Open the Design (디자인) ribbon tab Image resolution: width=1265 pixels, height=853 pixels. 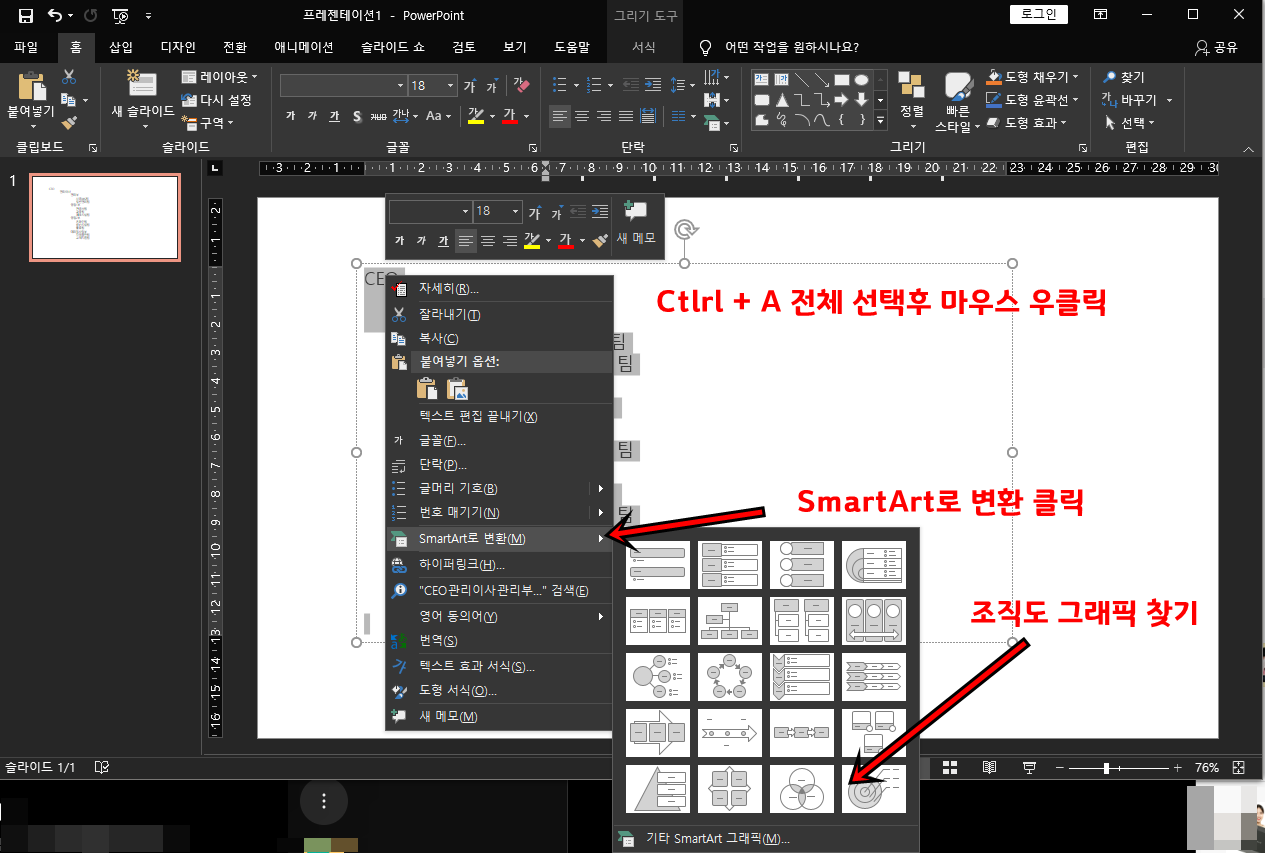[x=178, y=47]
